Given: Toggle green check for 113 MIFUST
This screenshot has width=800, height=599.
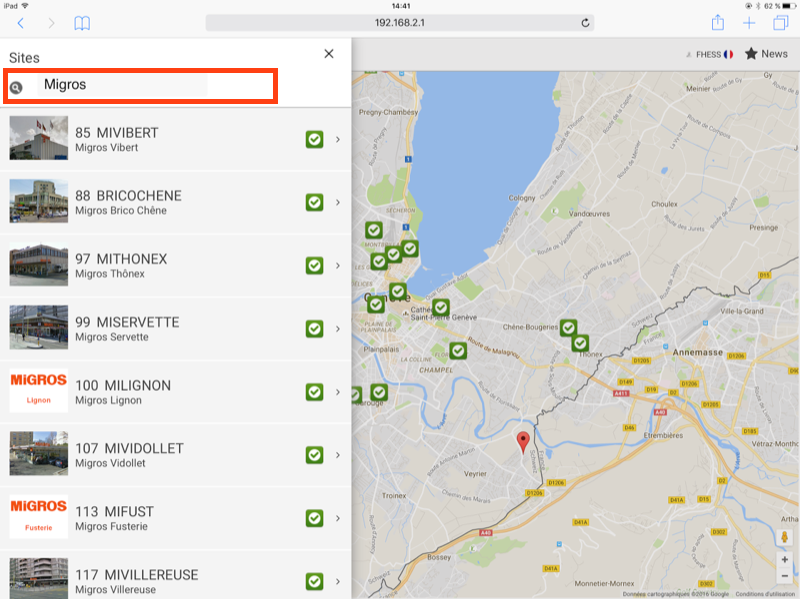Looking at the screenshot, I should click(x=314, y=518).
